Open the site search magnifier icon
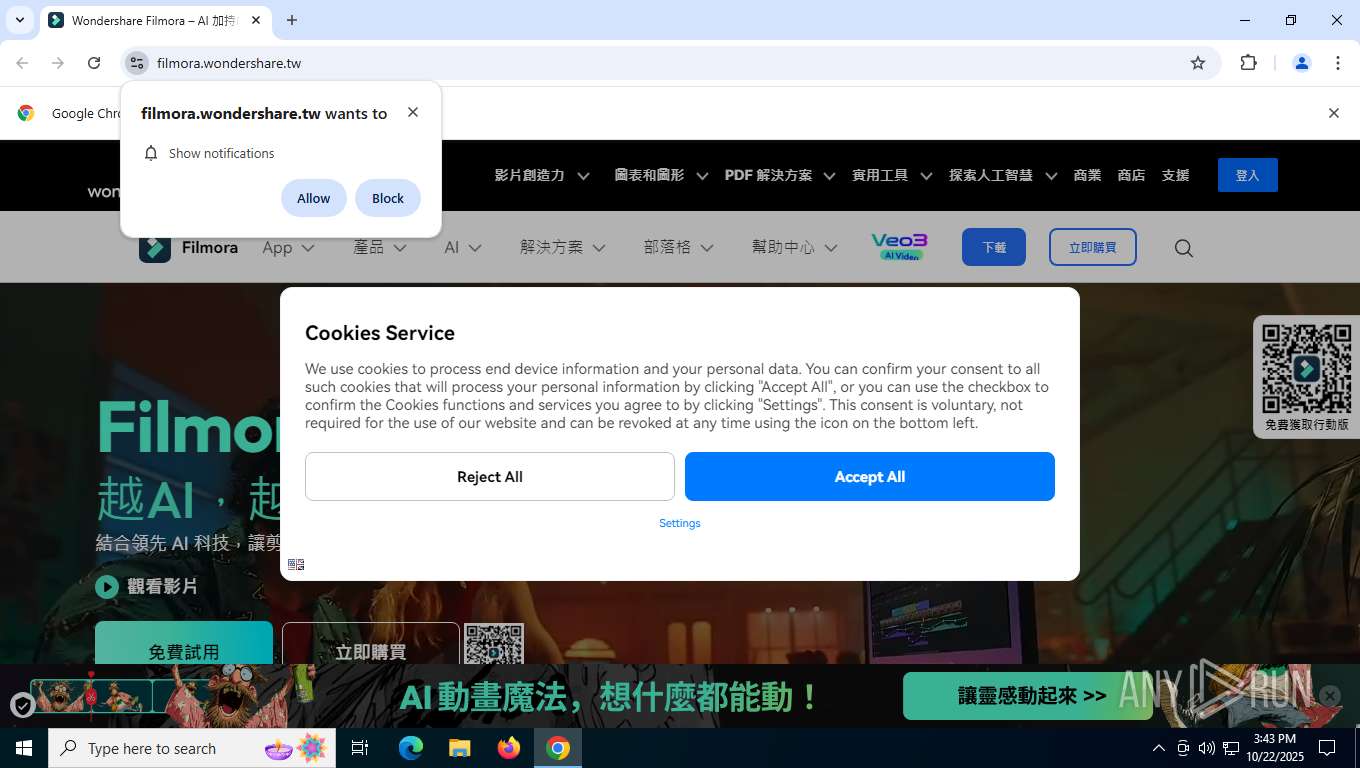Viewport: 1360px width, 768px height. click(x=1184, y=248)
